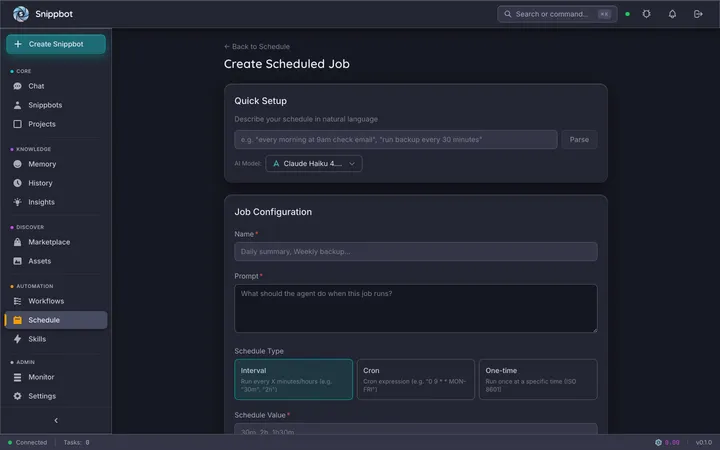Go to the Monitor menu label
Viewport: 720px width, 450px height.
[41, 377]
